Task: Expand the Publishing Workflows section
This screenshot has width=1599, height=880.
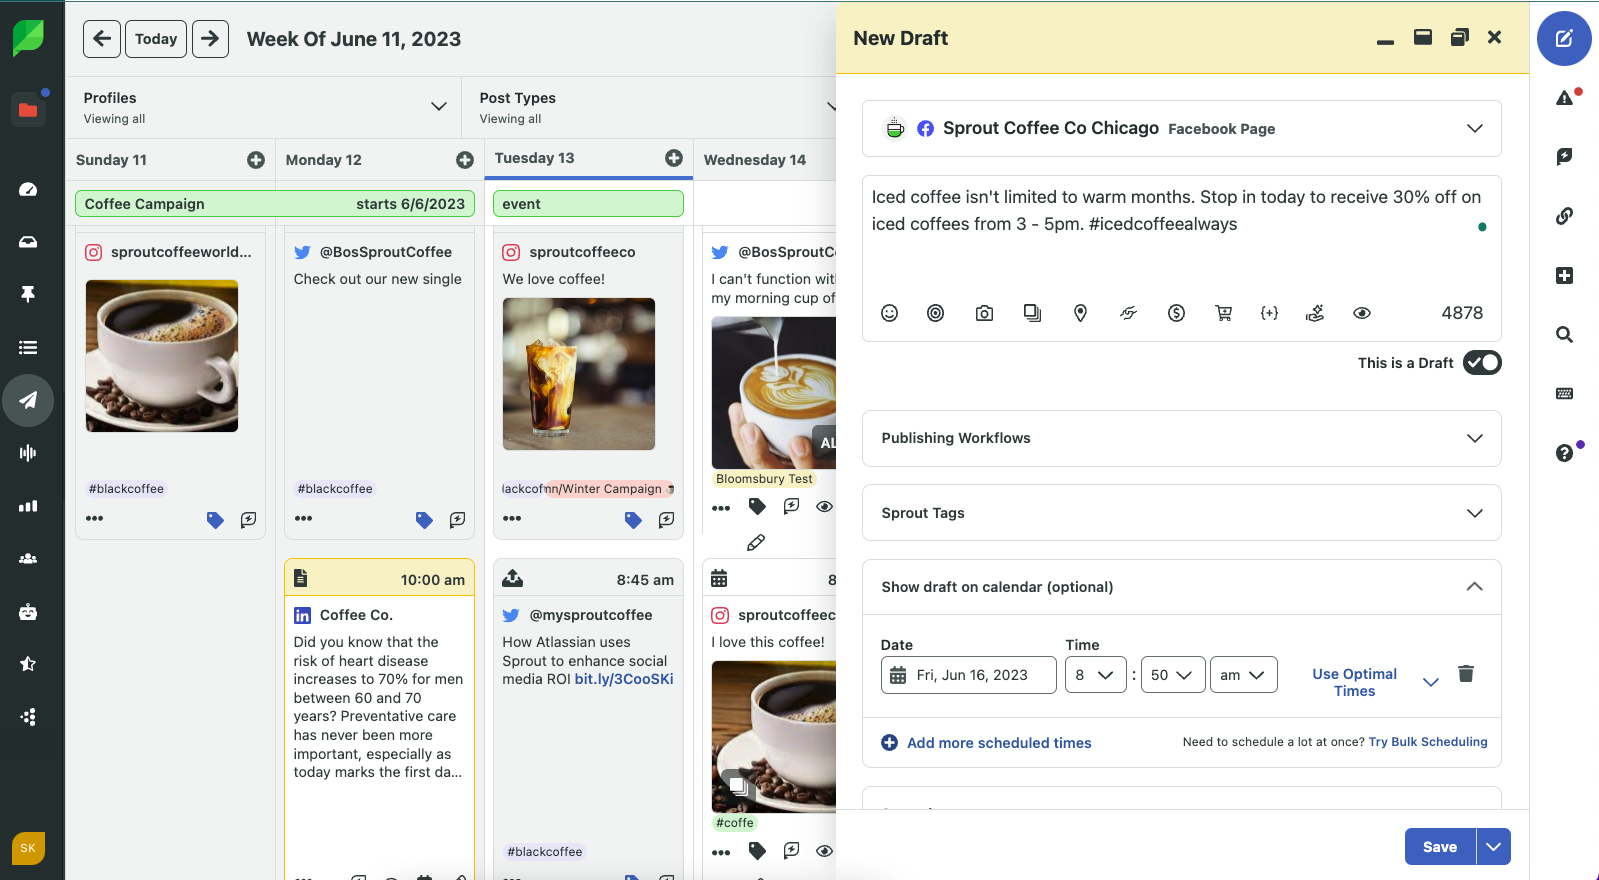Action: click(x=1181, y=438)
